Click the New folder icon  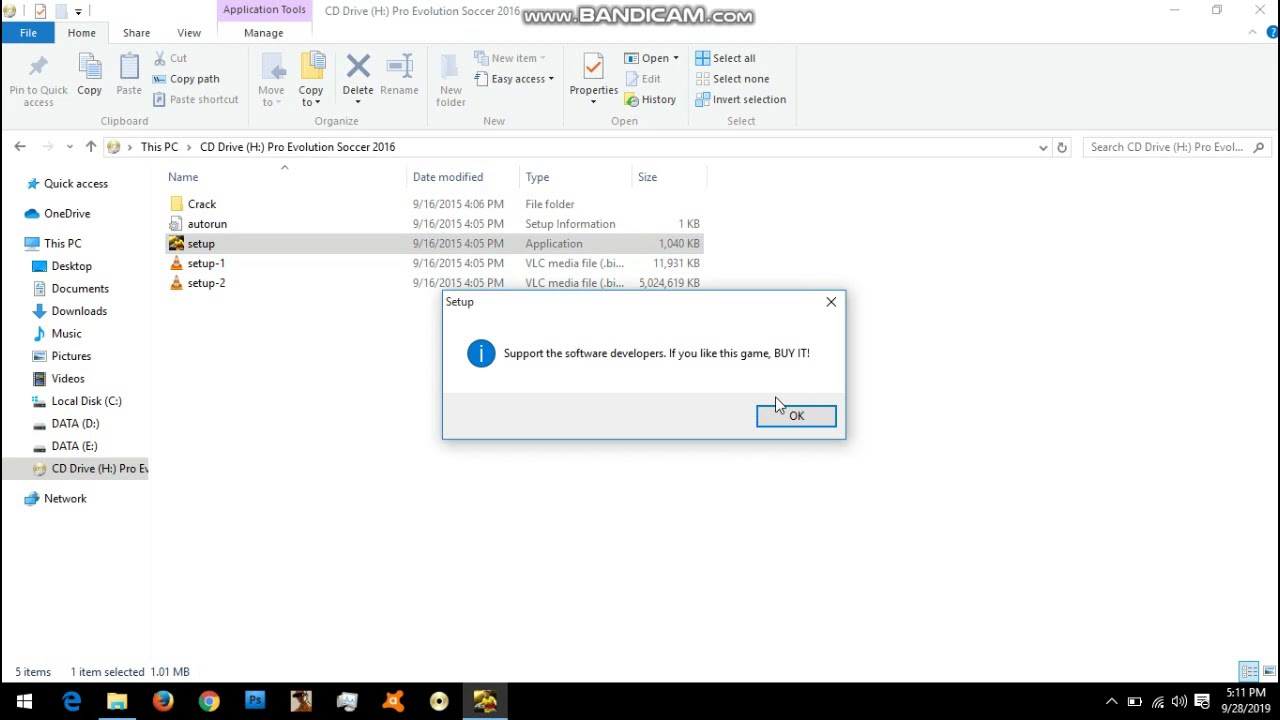(451, 67)
